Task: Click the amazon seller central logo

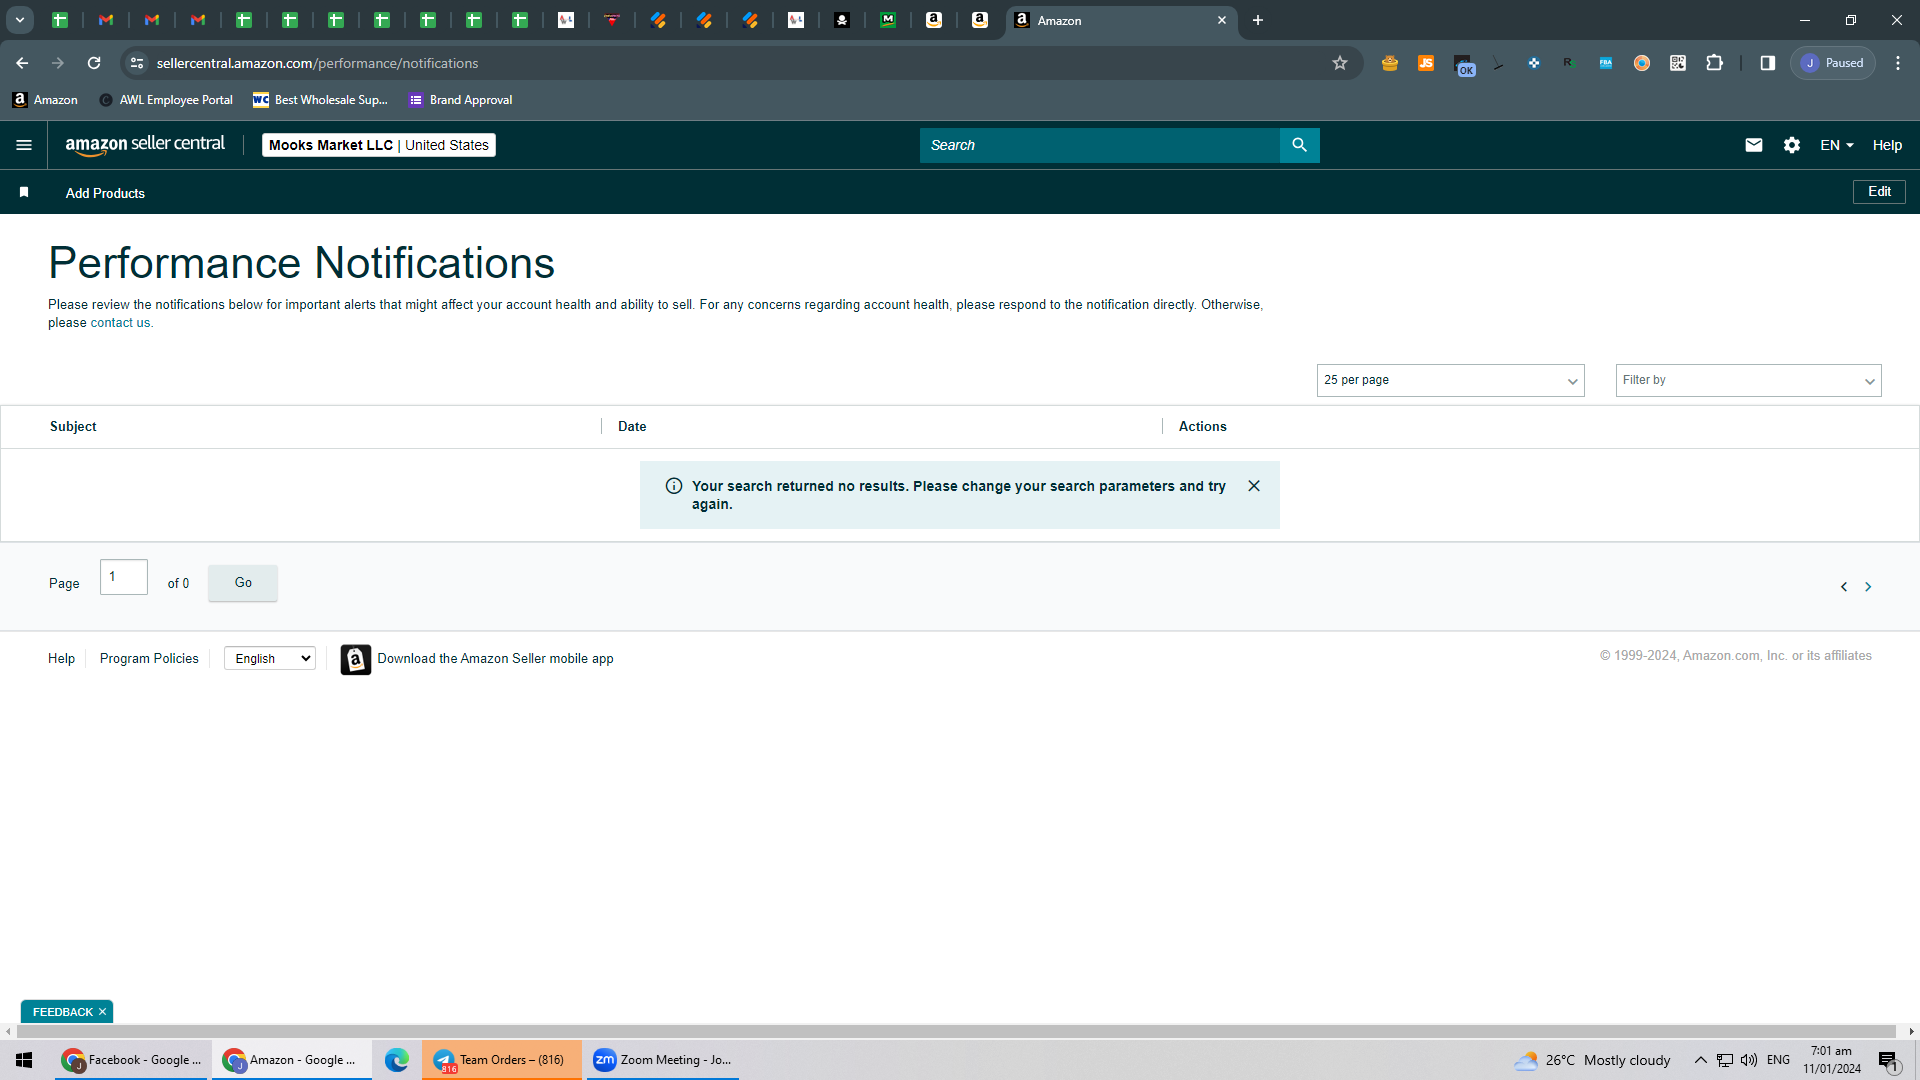Action: point(145,145)
